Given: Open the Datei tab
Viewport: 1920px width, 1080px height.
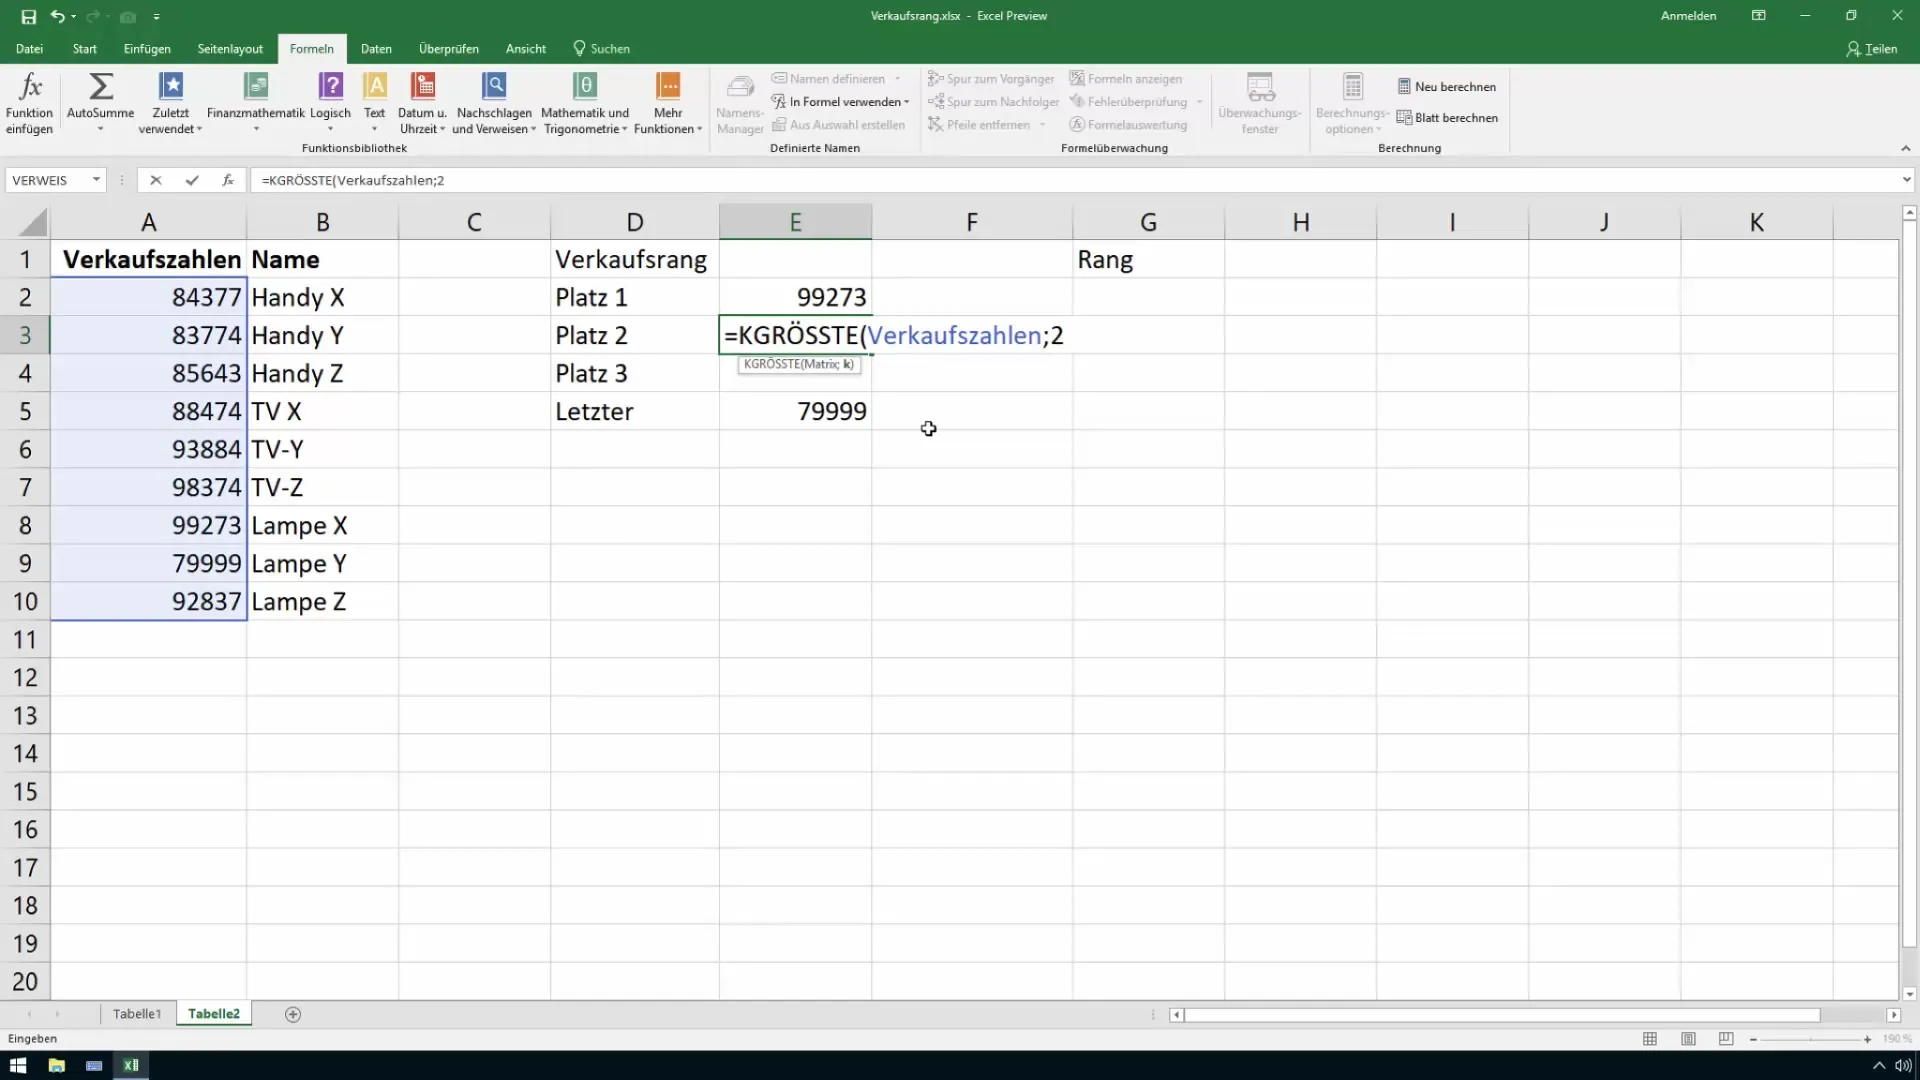Looking at the screenshot, I should 29,48.
